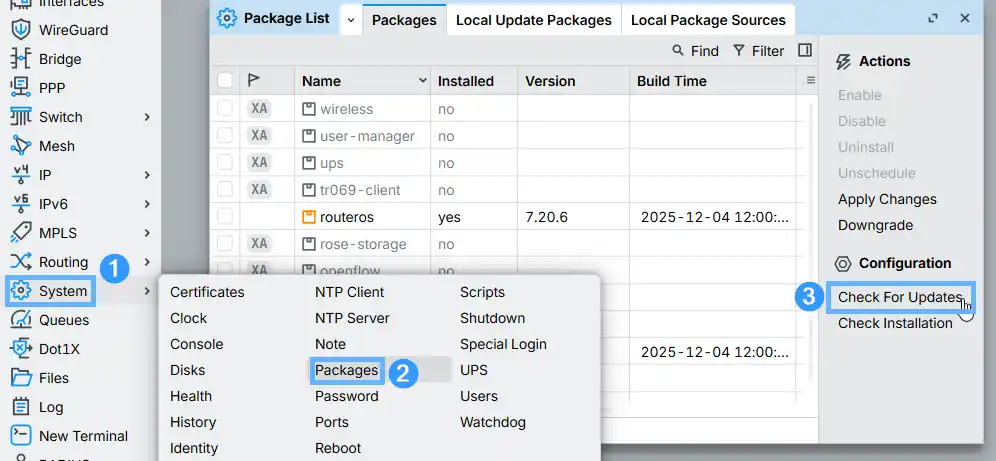Tick the select-all checkbox in header
This screenshot has width=996, height=461.
point(225,81)
